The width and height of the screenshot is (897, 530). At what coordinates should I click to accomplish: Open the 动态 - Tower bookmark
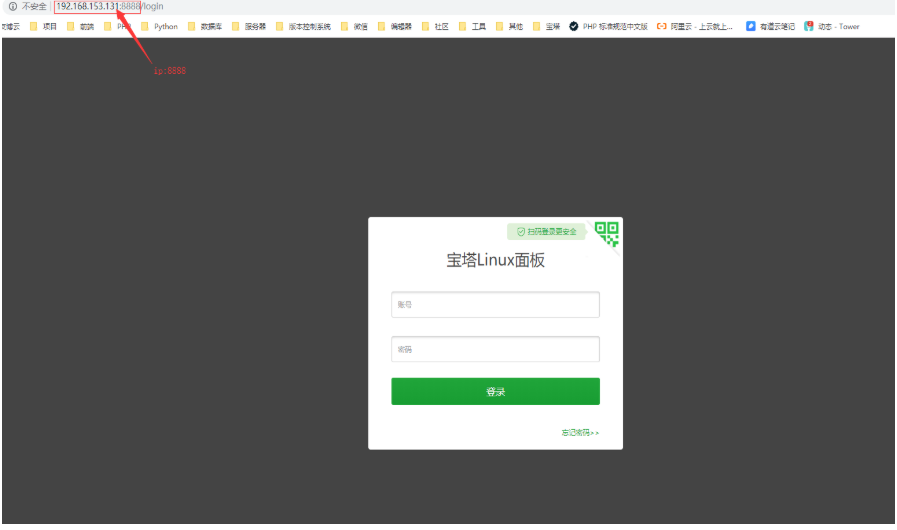[x=832, y=26]
